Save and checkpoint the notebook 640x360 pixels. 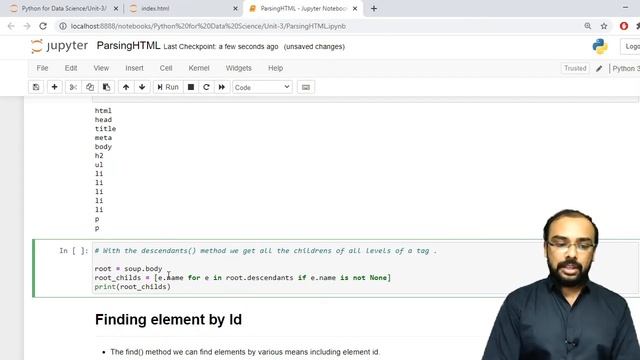point(36,87)
